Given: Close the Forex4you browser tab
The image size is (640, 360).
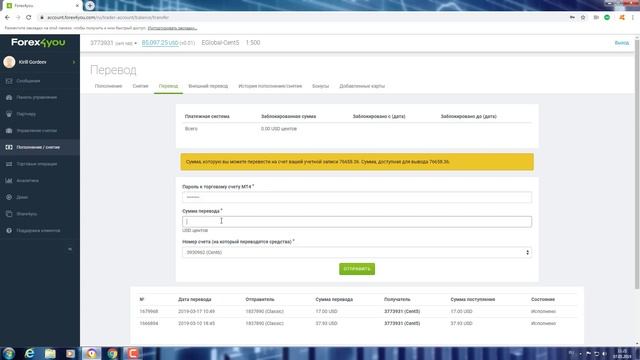Looking at the screenshot, I should (77, 6).
